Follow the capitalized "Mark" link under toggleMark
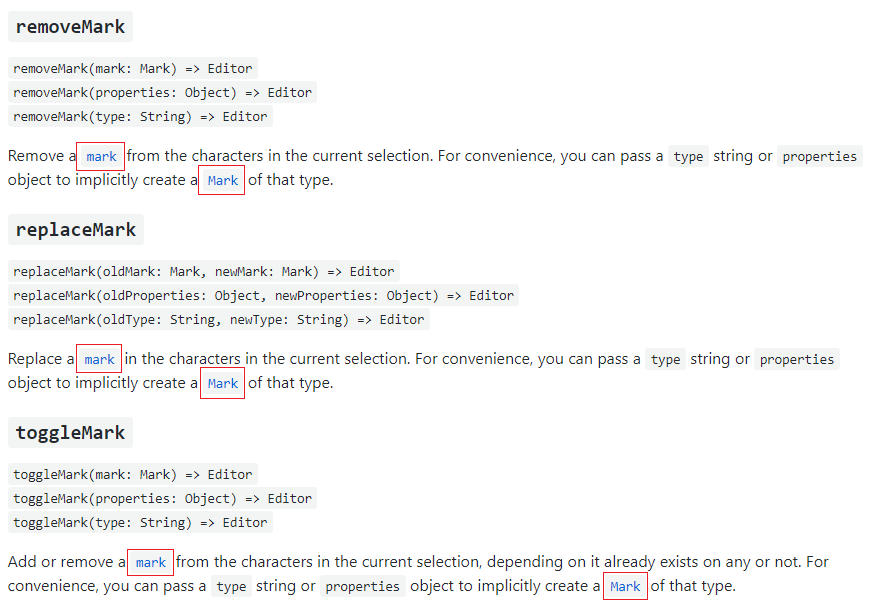 tap(625, 587)
